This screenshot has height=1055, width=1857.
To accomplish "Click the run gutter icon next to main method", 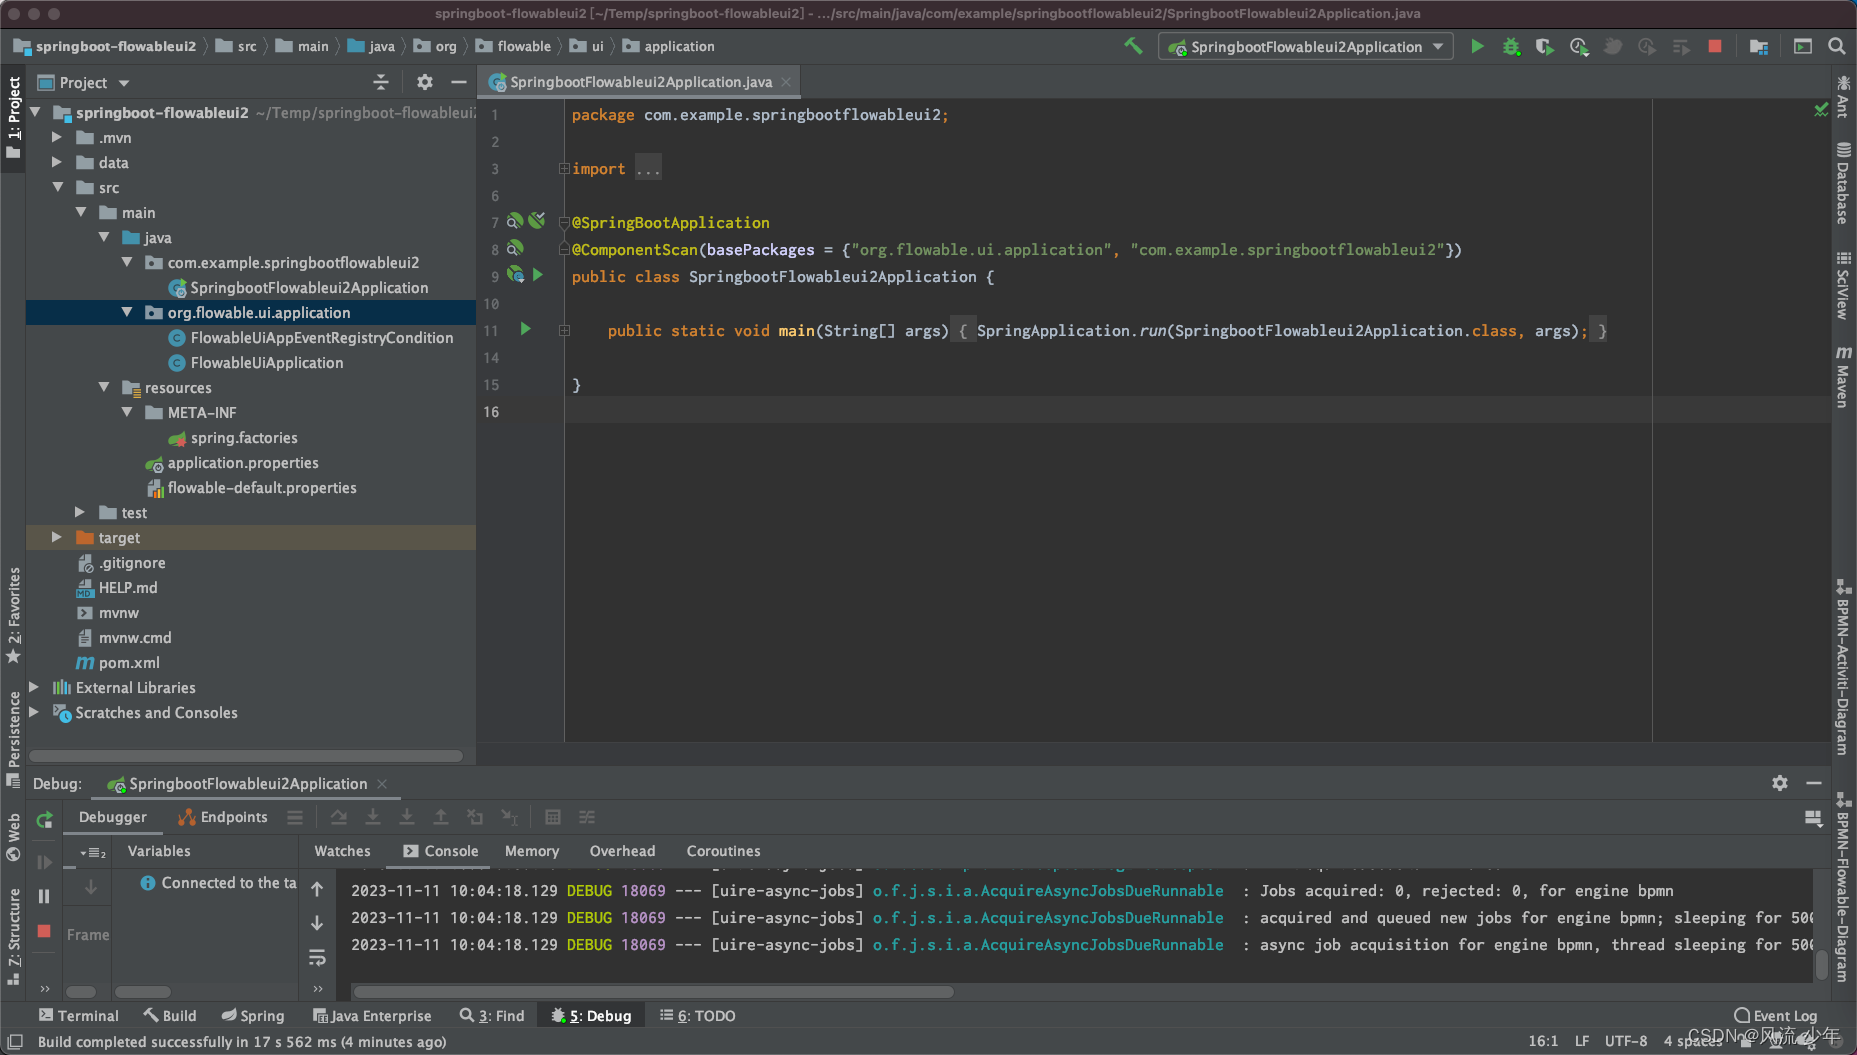I will pyautogui.click(x=525, y=330).
